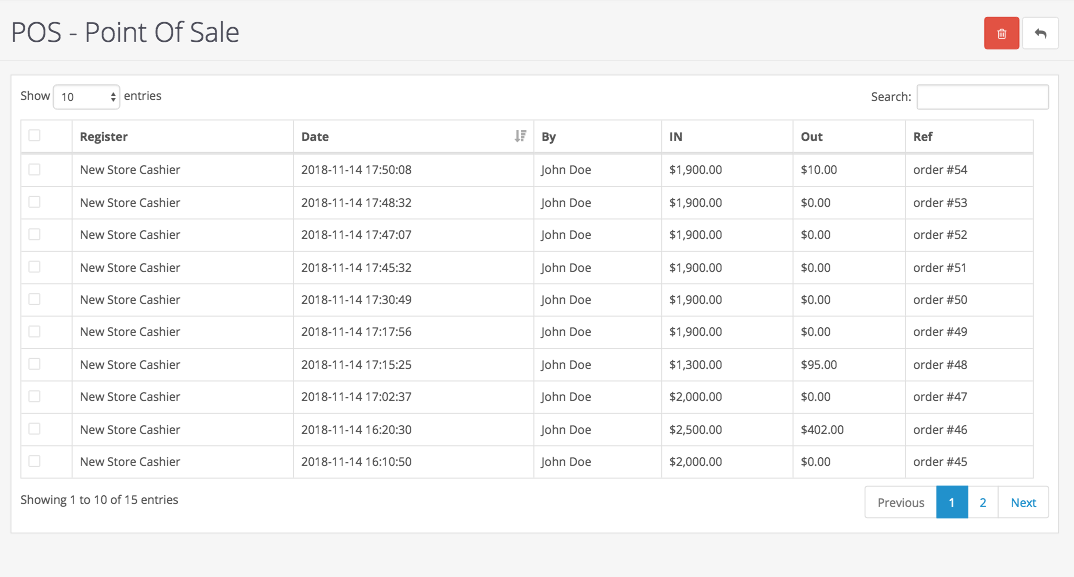1074x577 pixels.
Task: Sort by the IN column header
Action: [x=676, y=137]
